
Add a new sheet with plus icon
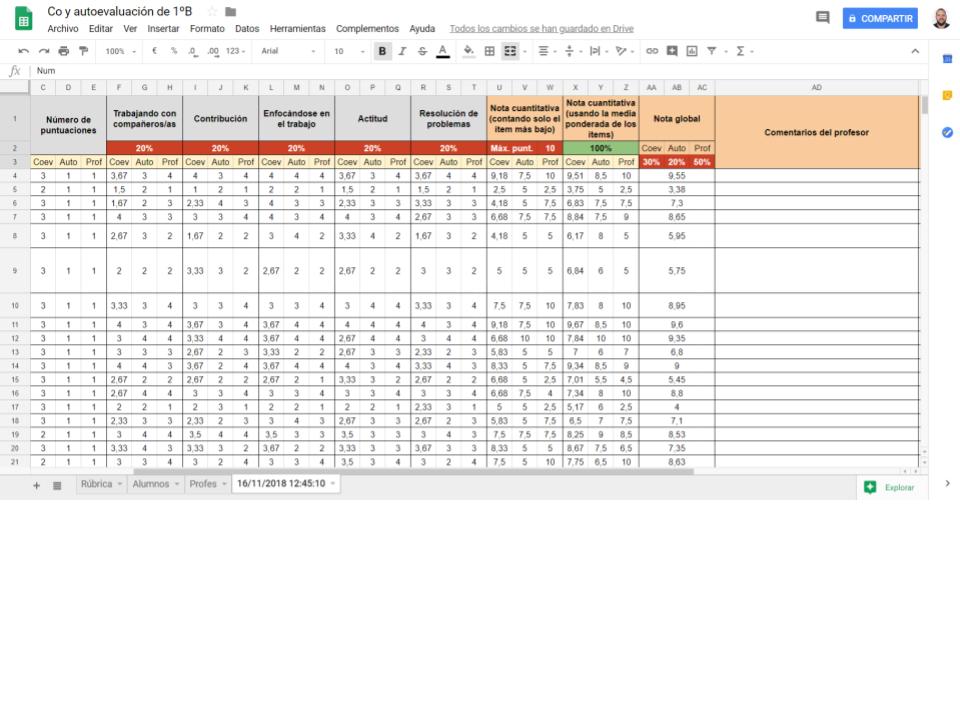37,485
